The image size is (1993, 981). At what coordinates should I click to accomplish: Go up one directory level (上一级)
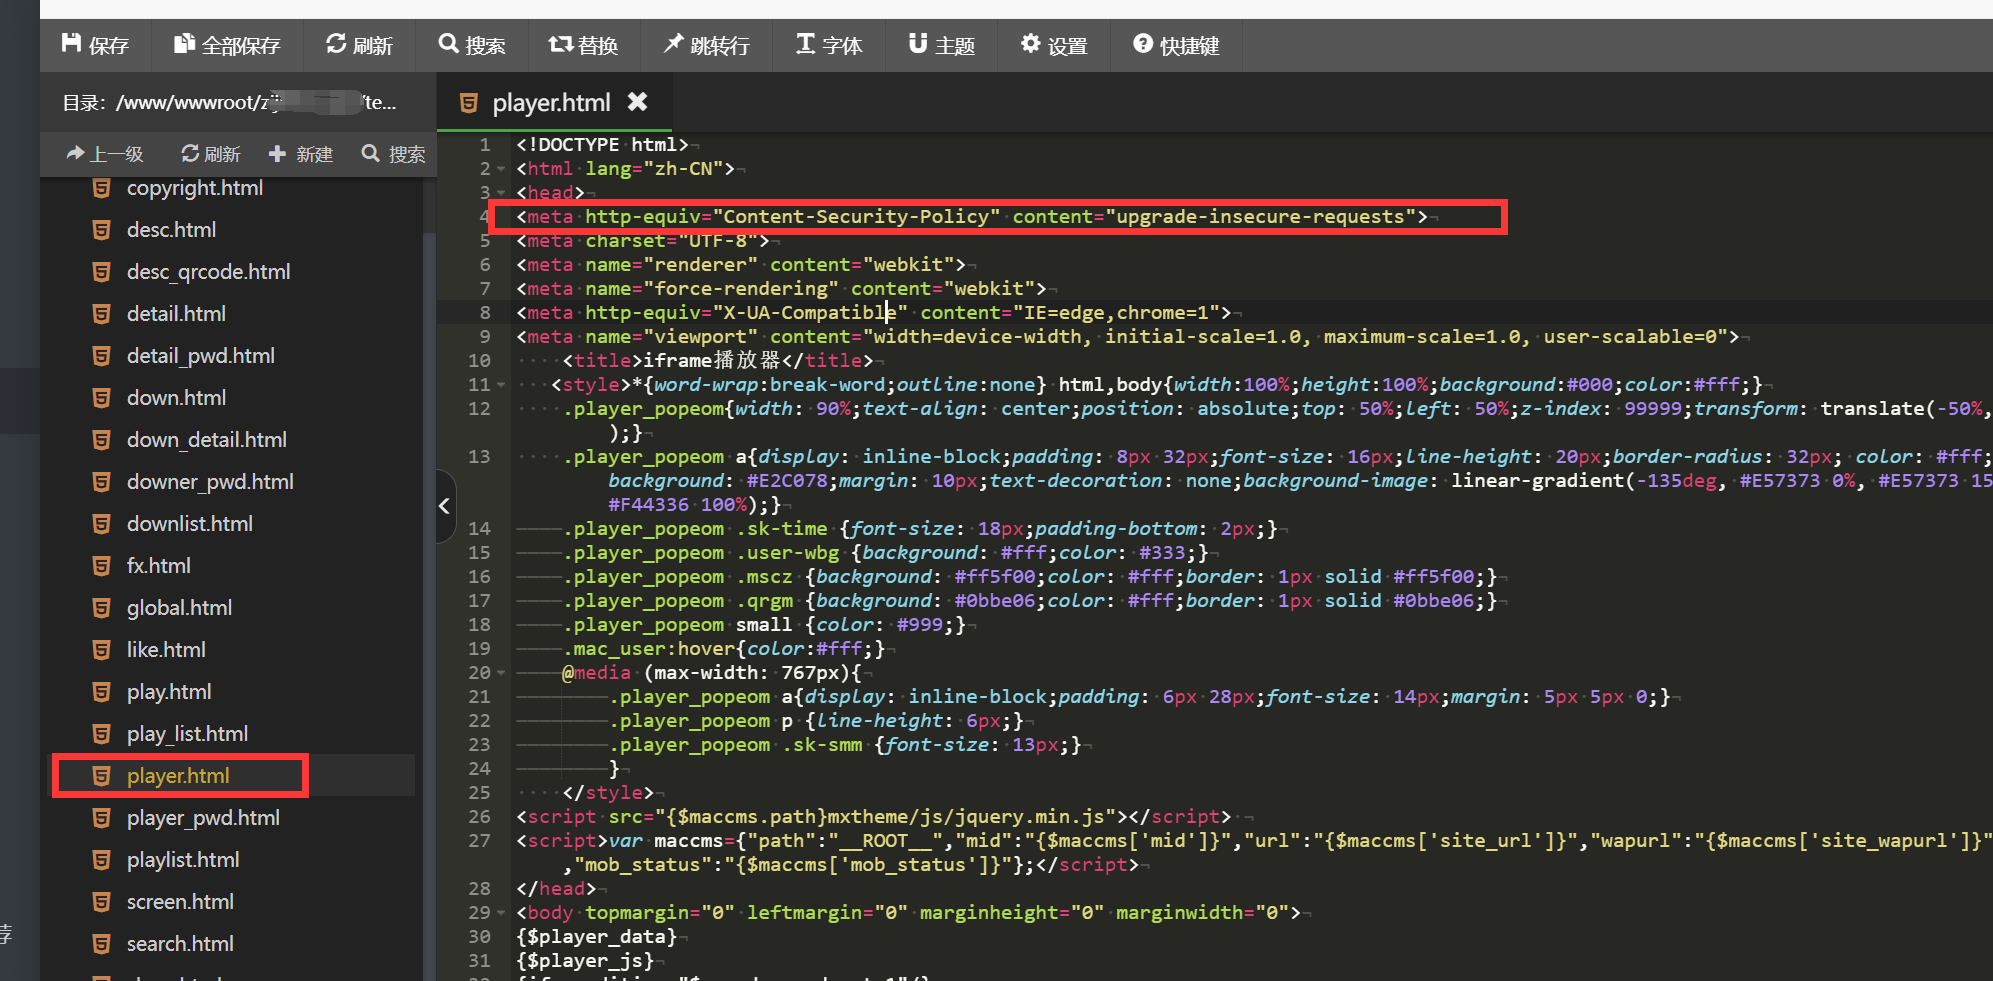click(105, 154)
